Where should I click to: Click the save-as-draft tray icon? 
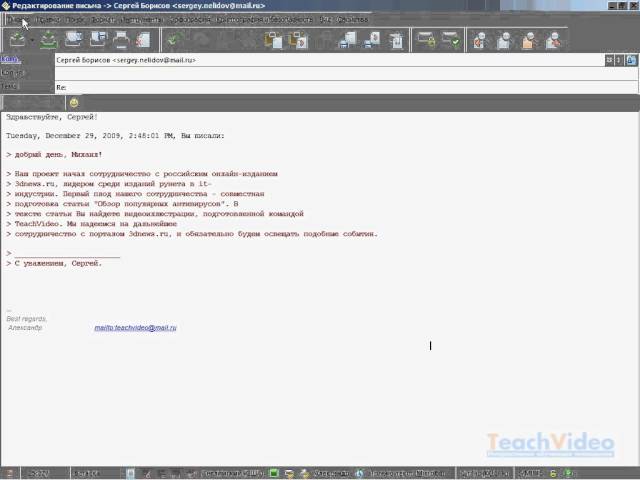pos(73,40)
